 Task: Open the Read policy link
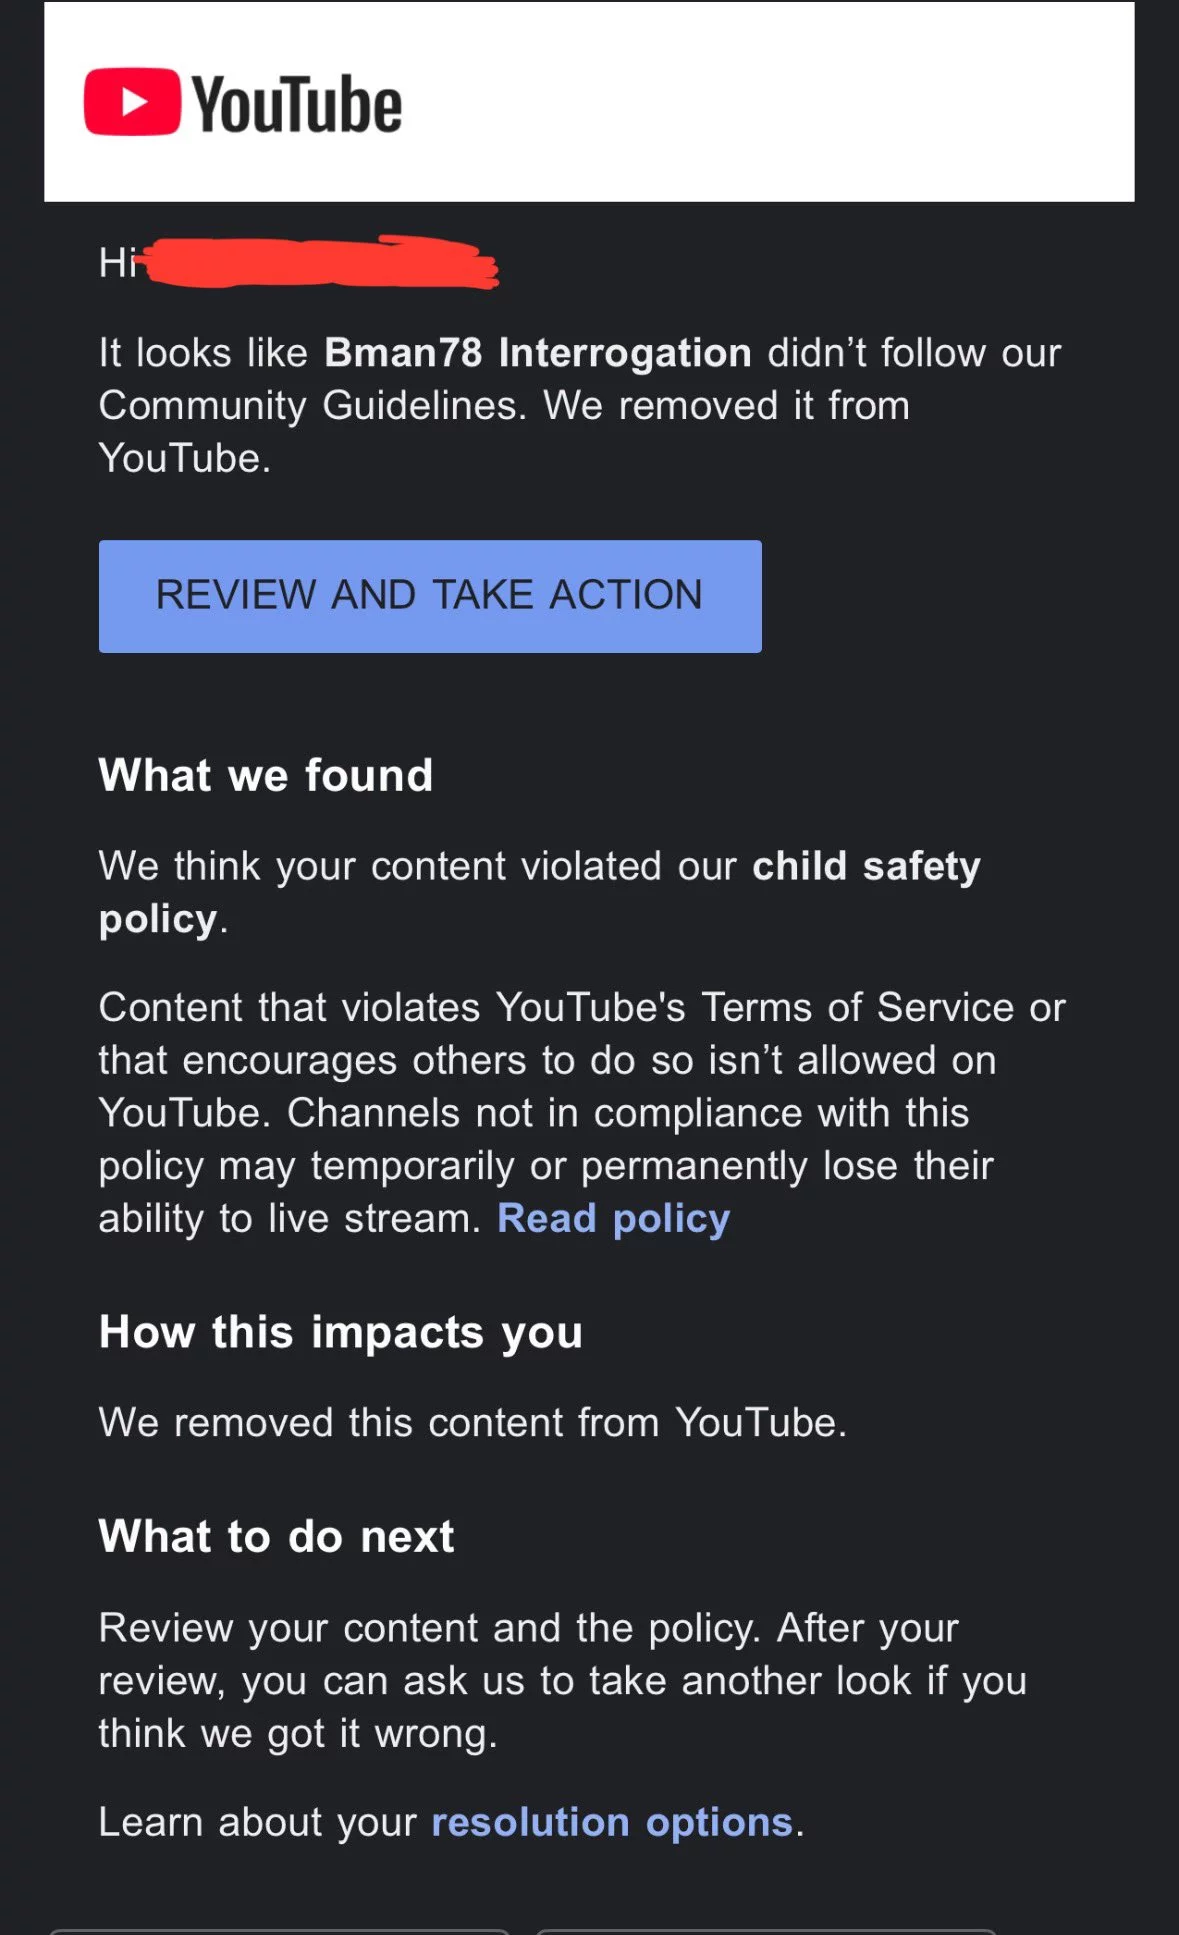(613, 1219)
